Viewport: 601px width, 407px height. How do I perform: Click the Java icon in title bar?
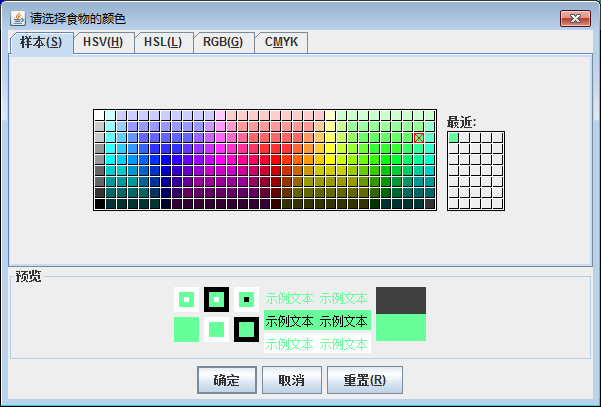(18, 18)
